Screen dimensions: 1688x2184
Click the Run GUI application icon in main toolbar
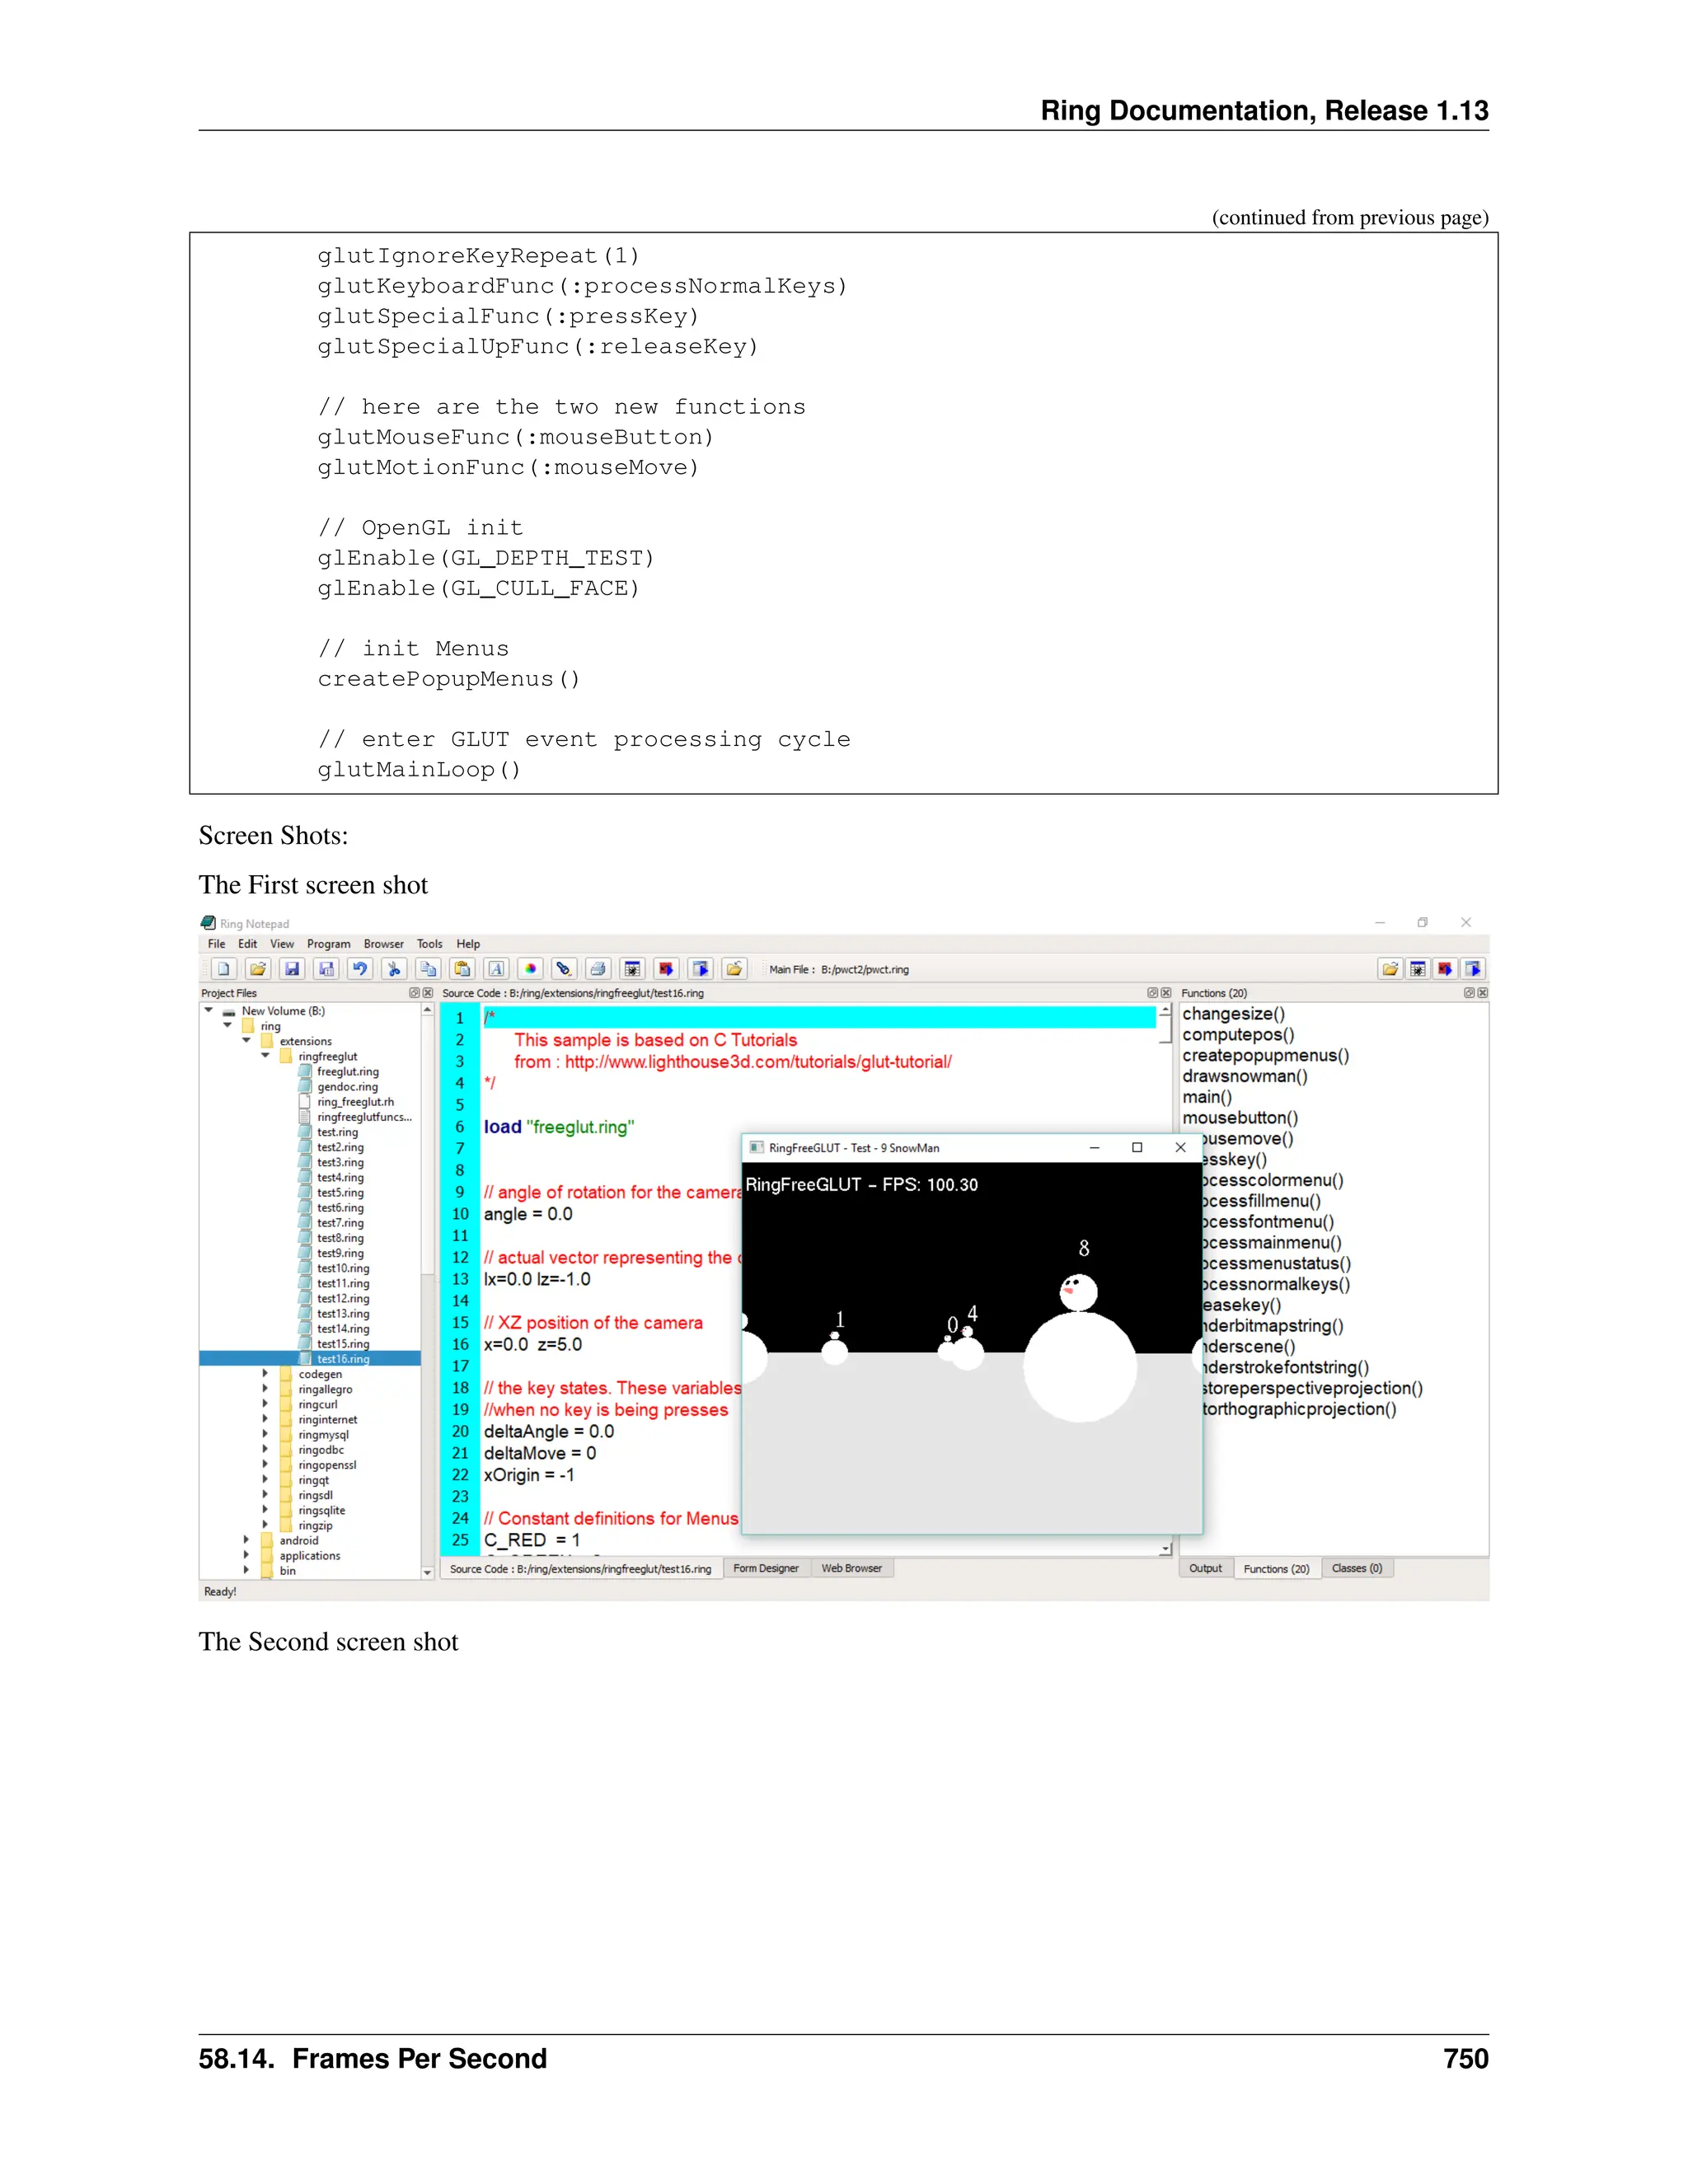click(x=700, y=968)
